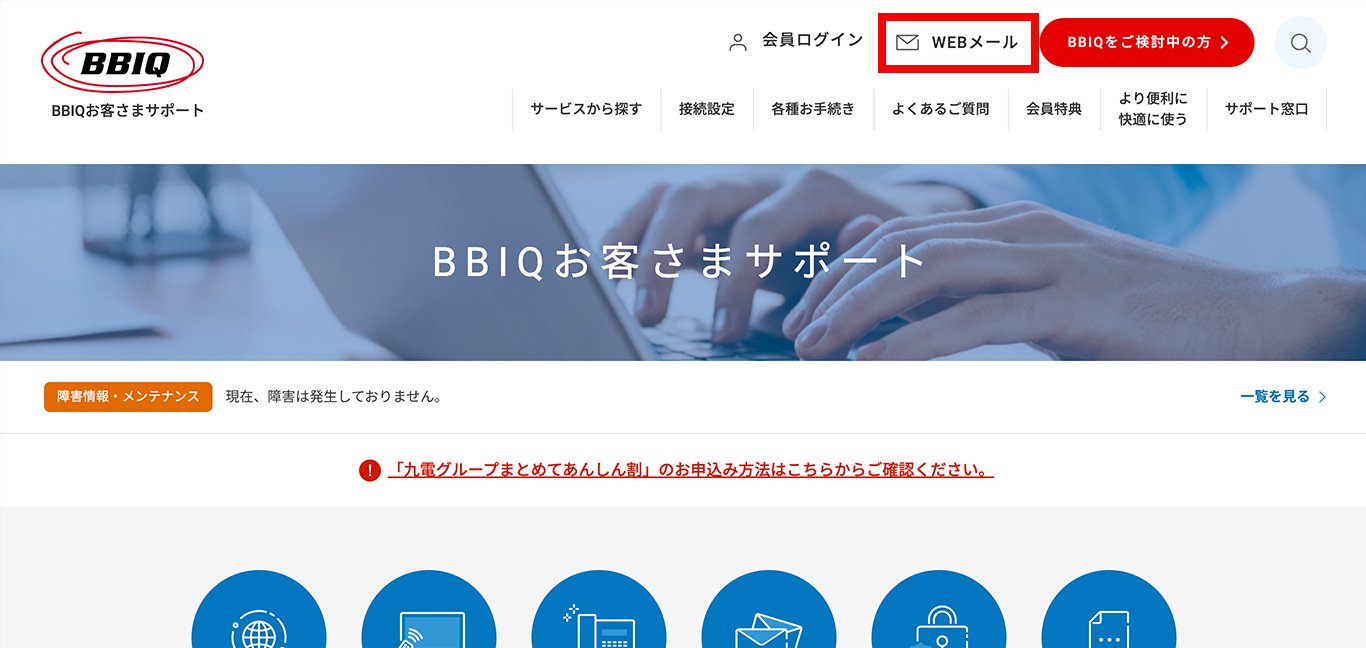Click the WEBメール envelope icon
The width and height of the screenshot is (1366, 648).
pos(907,42)
